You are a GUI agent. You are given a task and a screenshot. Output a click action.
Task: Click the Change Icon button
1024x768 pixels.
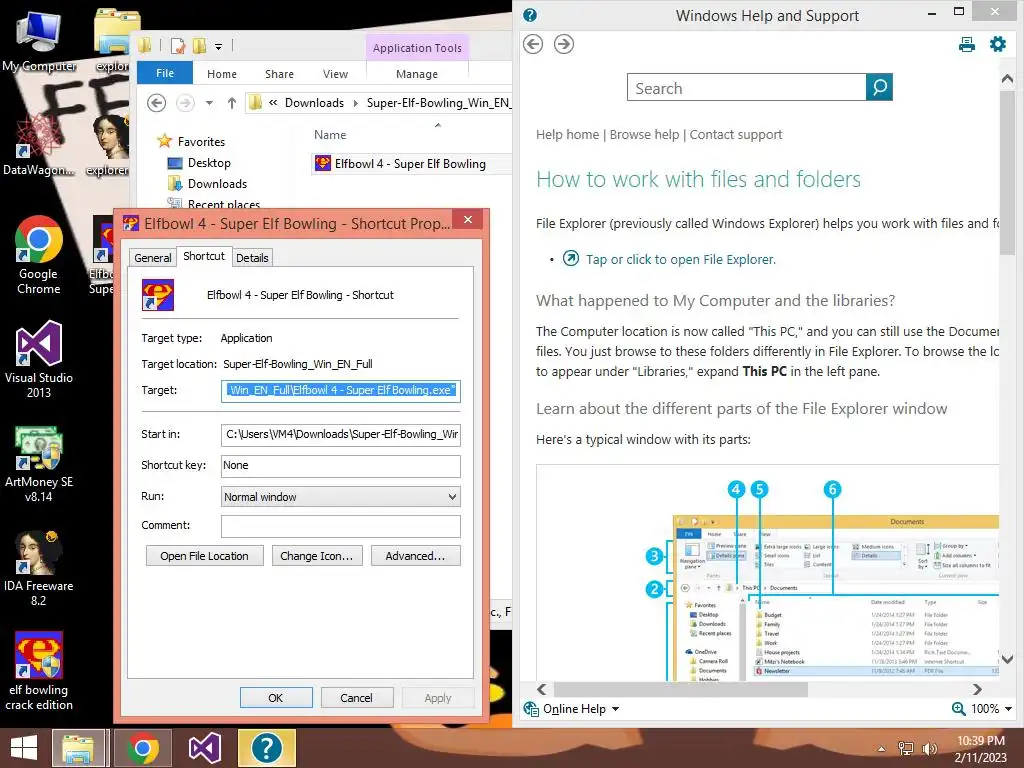pyautogui.click(x=317, y=556)
